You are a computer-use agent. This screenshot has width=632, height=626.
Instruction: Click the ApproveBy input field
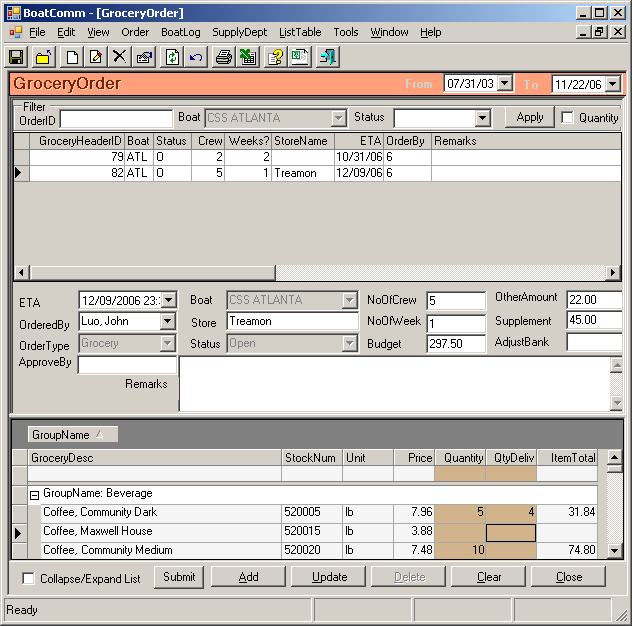pos(127,365)
